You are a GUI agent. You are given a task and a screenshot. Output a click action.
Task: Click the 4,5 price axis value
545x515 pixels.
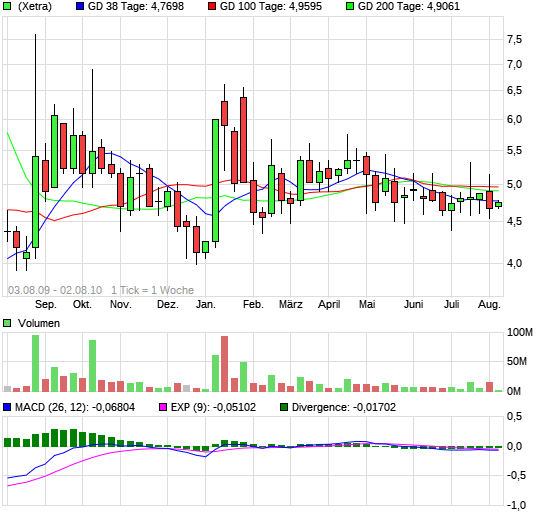point(514,221)
